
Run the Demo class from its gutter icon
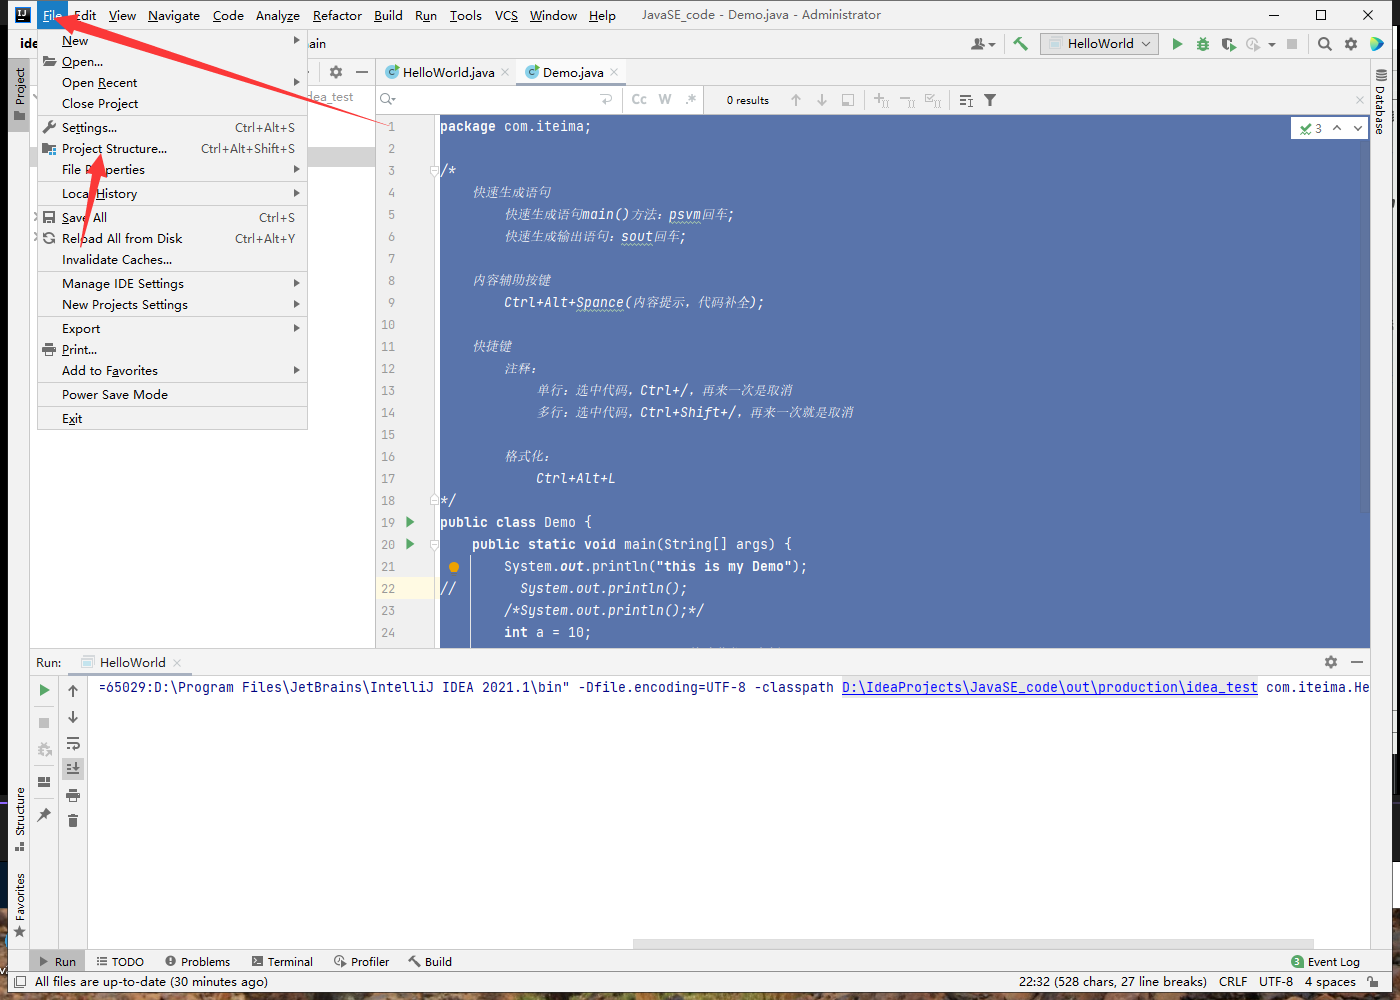click(410, 522)
